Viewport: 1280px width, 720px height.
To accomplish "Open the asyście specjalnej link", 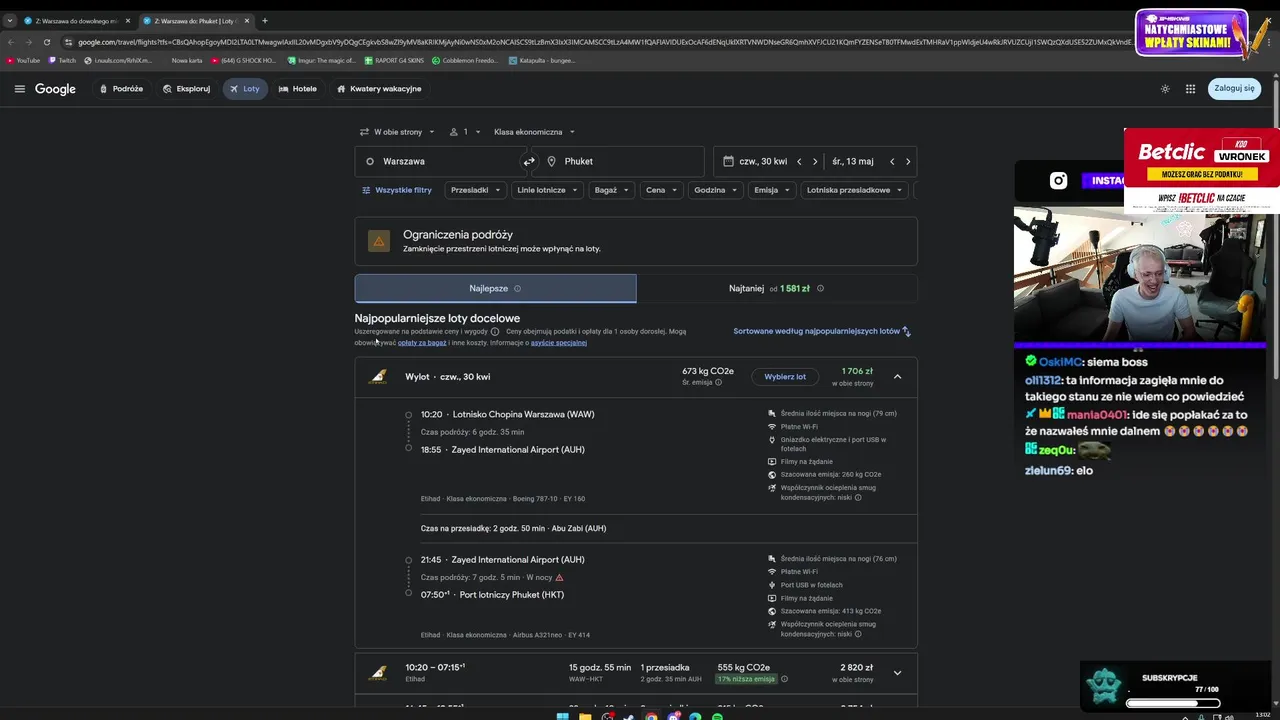I will coord(559,343).
